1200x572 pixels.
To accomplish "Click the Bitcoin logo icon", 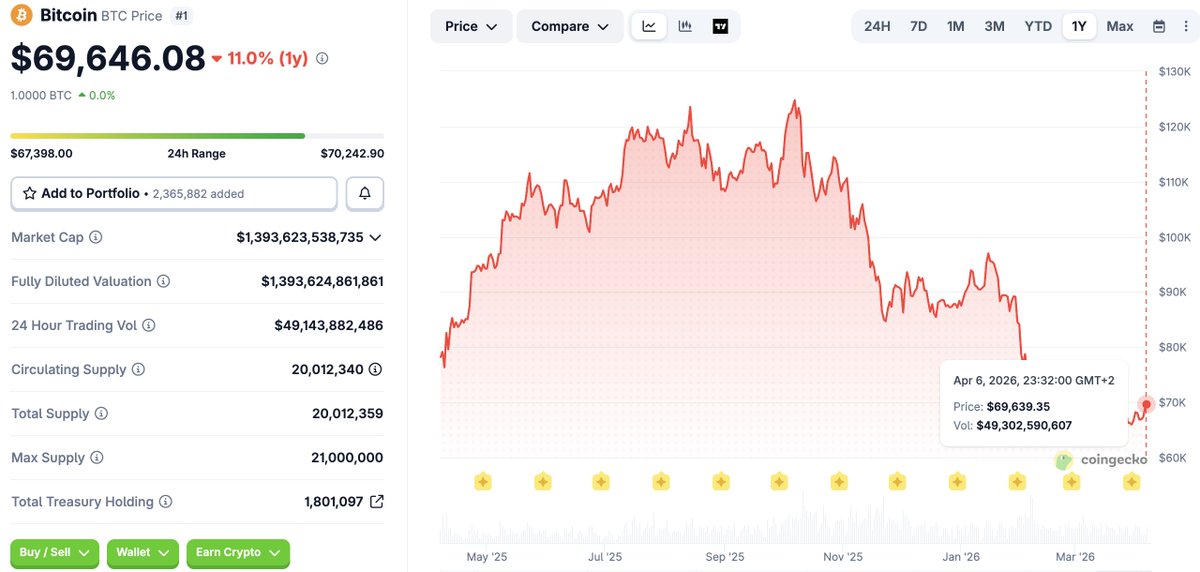I will click(21, 15).
